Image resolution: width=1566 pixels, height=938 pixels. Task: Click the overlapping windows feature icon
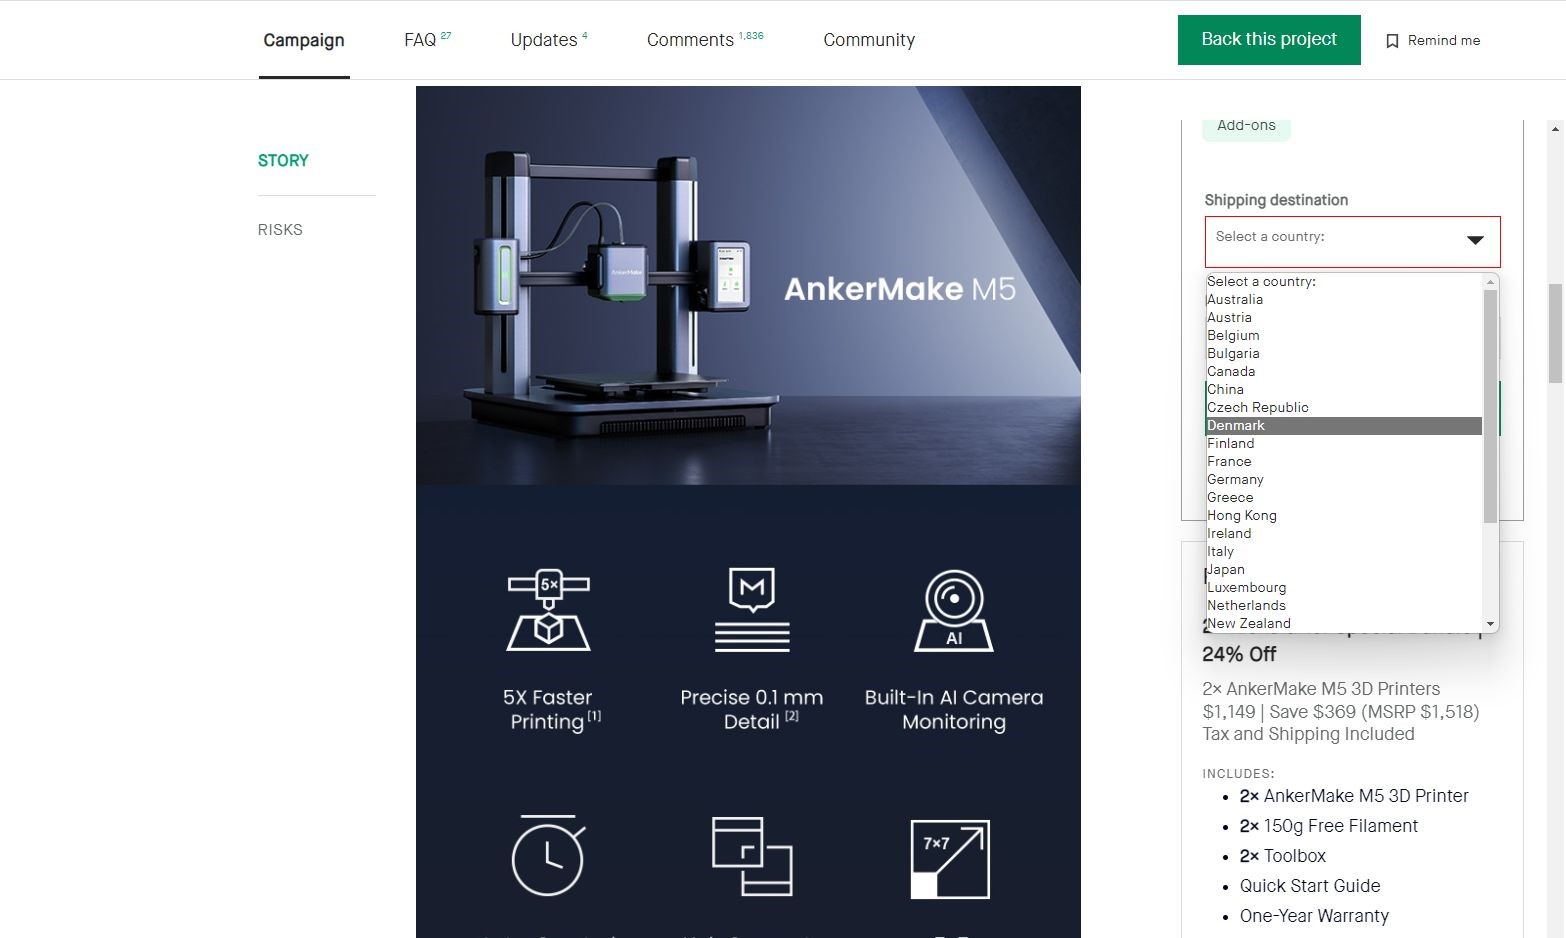pos(752,856)
